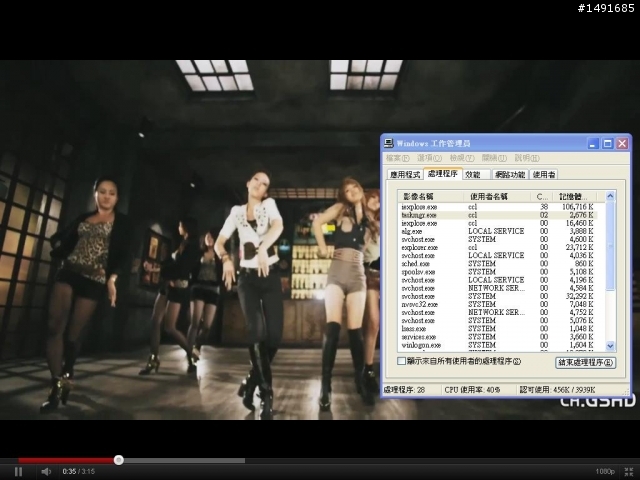This screenshot has width=640, height=480.
Task: Select the svchost.exe row using 4,600 K
Action: tap(498, 240)
